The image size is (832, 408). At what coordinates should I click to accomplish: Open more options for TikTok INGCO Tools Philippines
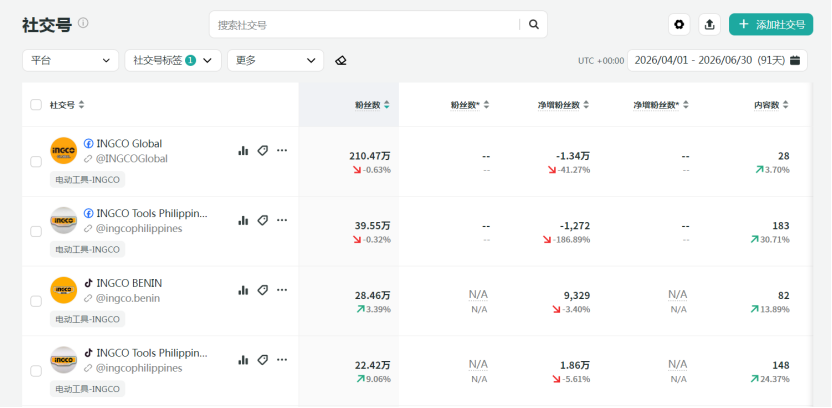point(282,360)
